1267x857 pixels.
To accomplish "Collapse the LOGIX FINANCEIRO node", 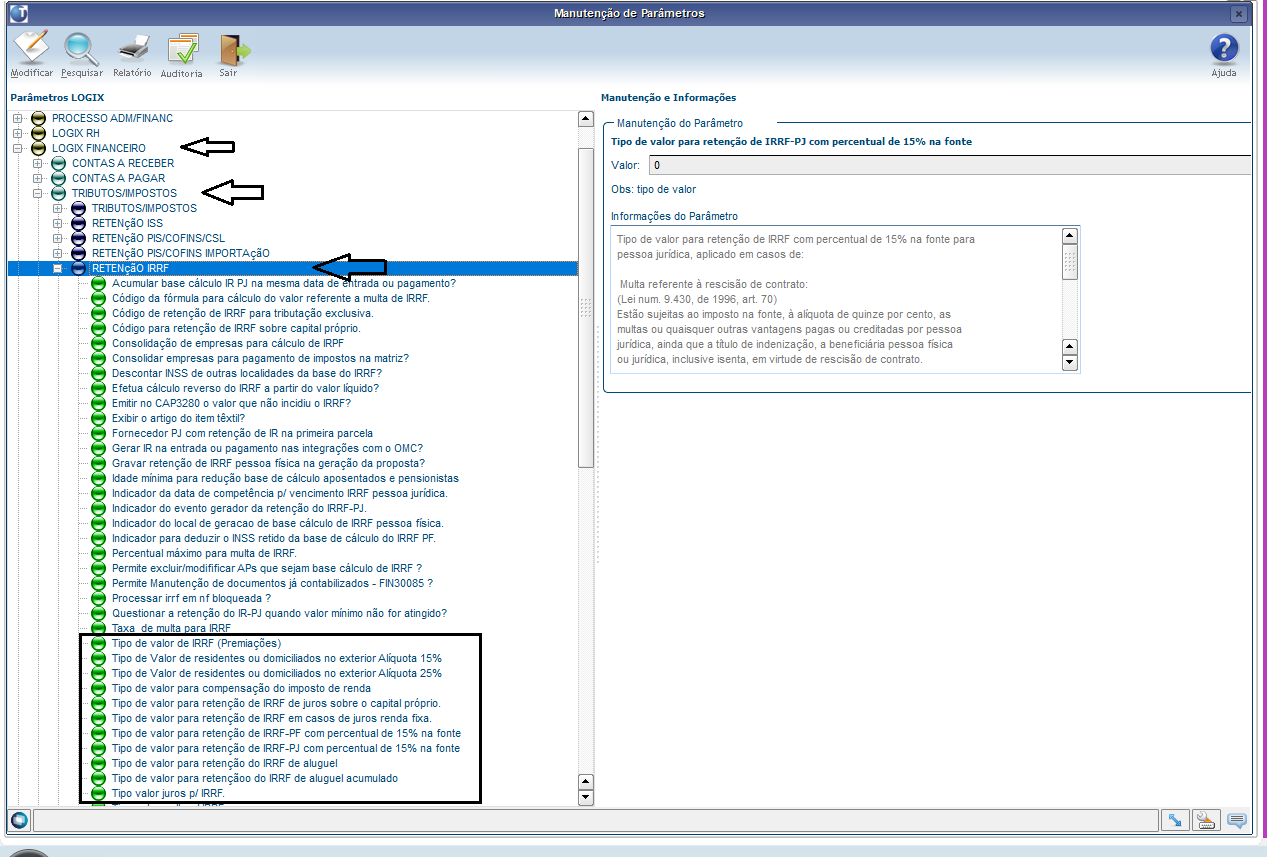I will 17,148.
